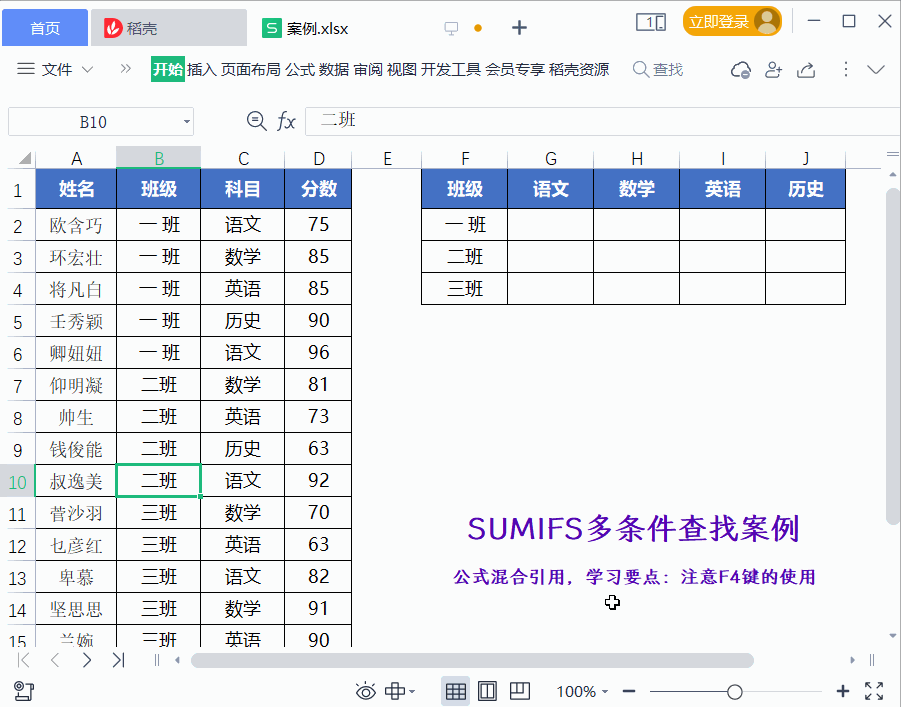Click the 三班 cell in summary table
The width and height of the screenshot is (901, 707).
click(464, 289)
